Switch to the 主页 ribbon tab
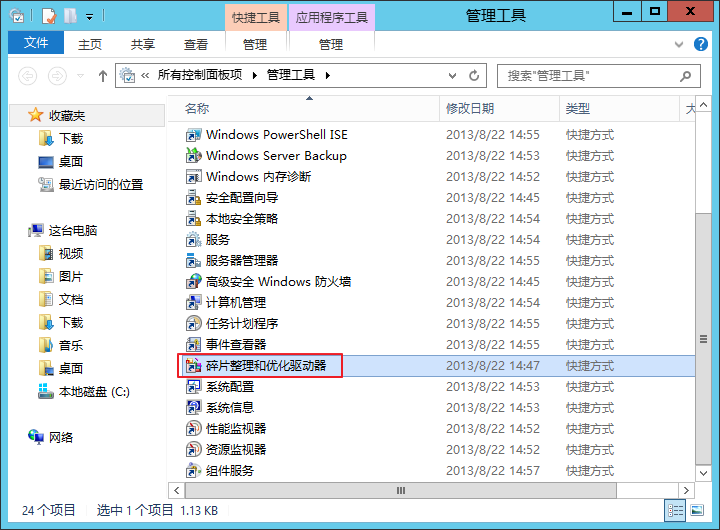This screenshot has height=530, width=720. 90,45
